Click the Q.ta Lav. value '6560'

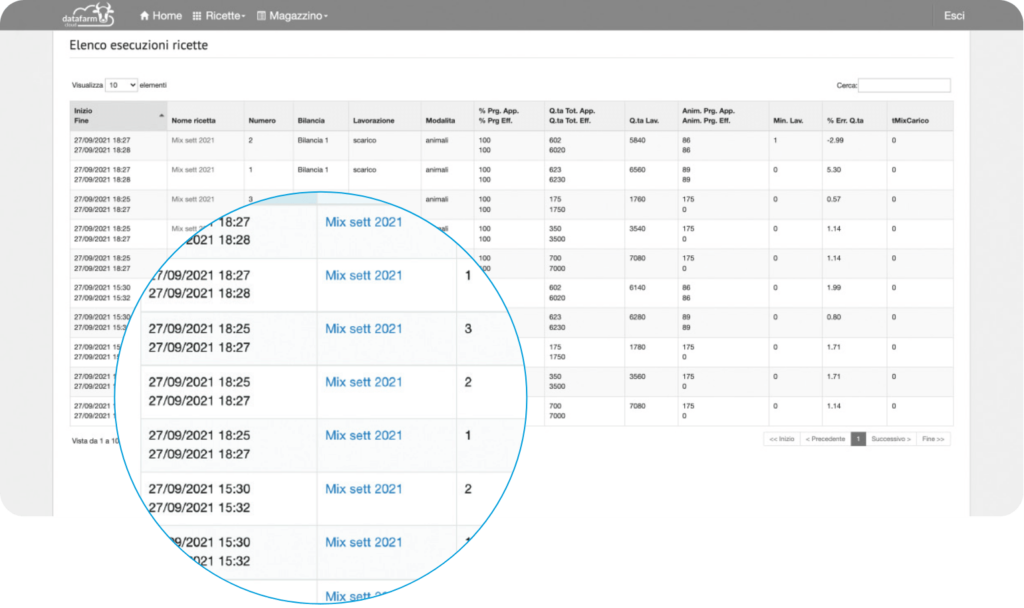coord(637,170)
